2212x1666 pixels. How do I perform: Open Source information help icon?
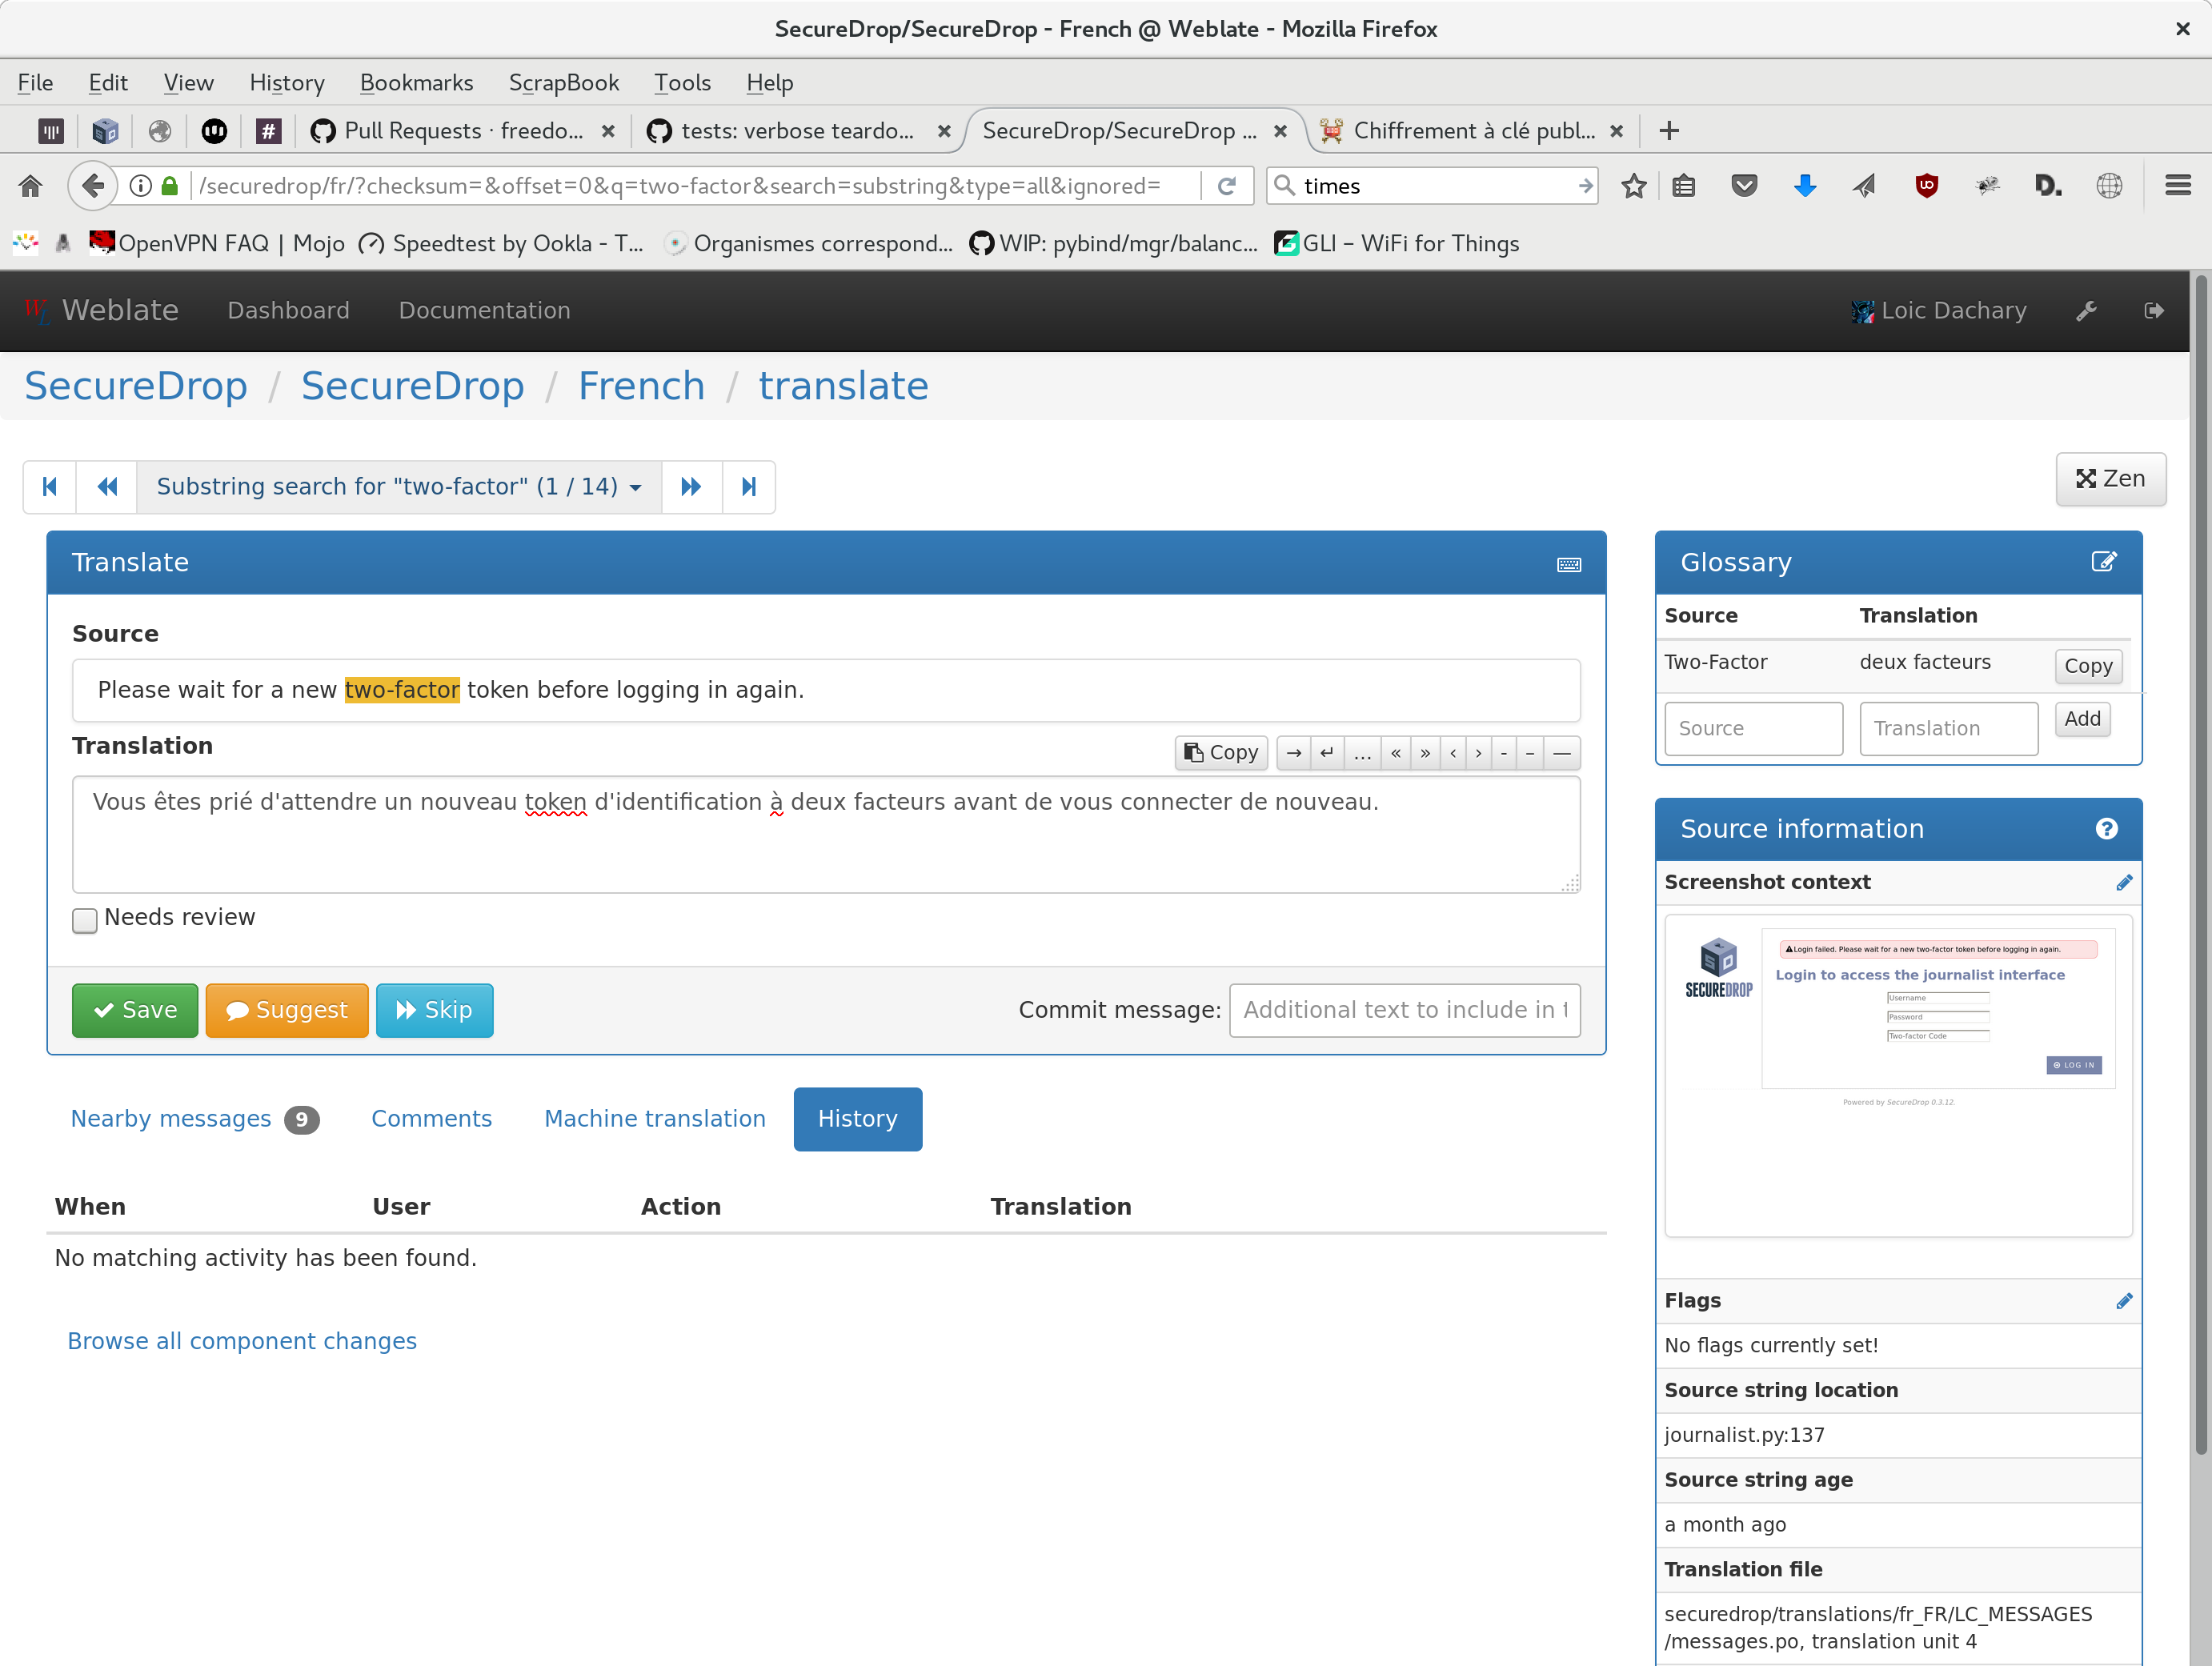point(2106,829)
